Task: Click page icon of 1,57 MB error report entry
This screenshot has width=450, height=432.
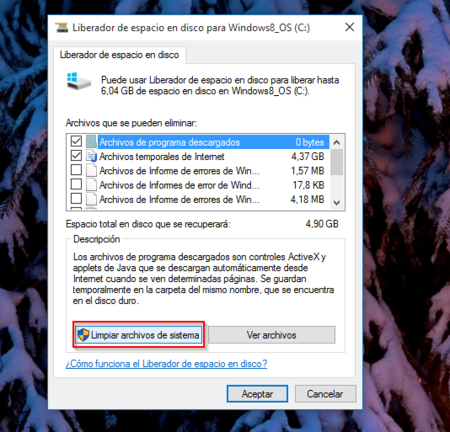Action: pos(91,170)
